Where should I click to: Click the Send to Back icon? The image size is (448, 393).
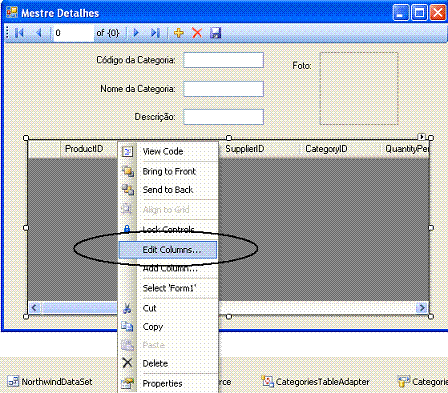127,190
